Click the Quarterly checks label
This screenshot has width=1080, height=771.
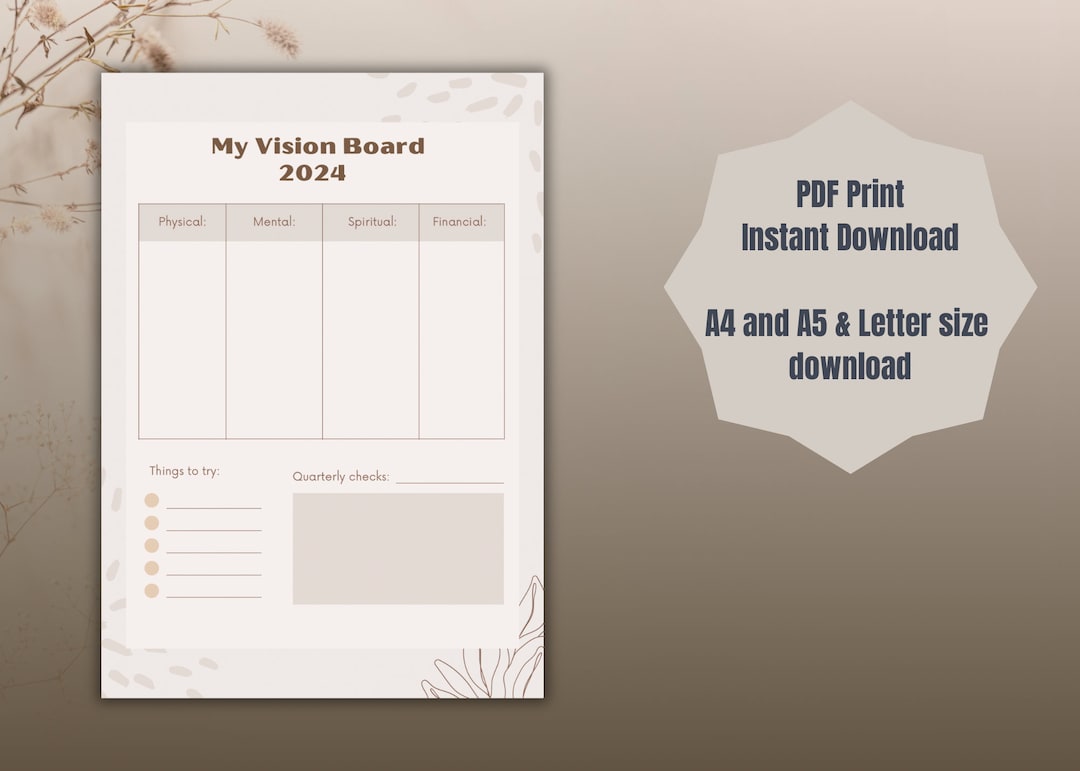point(339,477)
